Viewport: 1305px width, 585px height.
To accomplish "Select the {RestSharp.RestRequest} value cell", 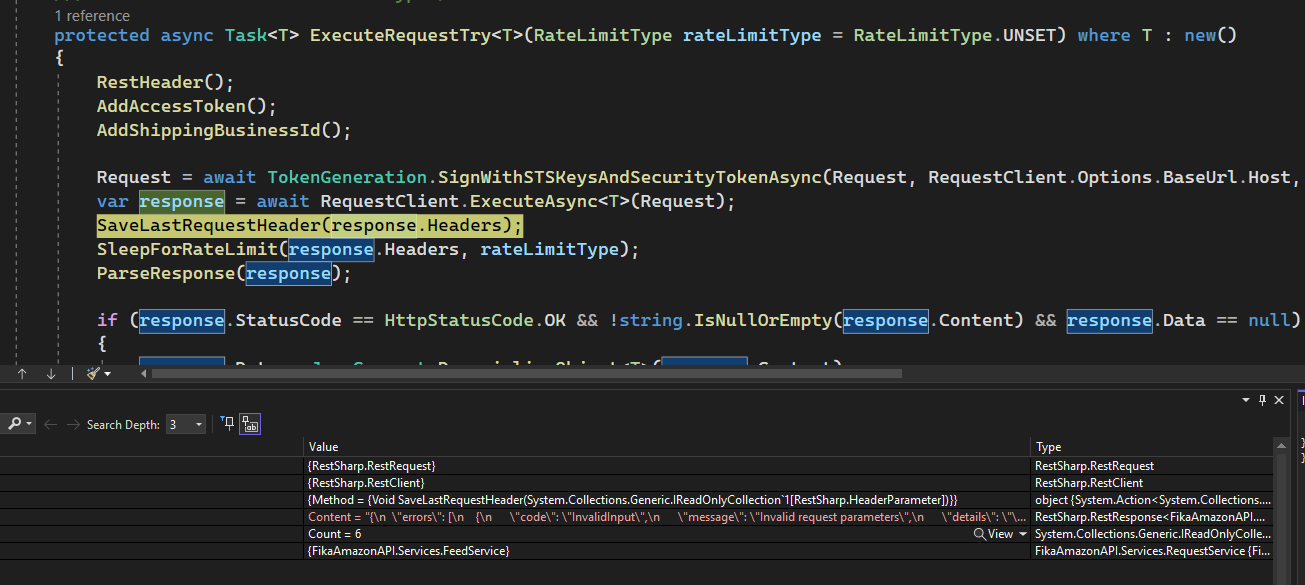I will [x=666, y=466].
